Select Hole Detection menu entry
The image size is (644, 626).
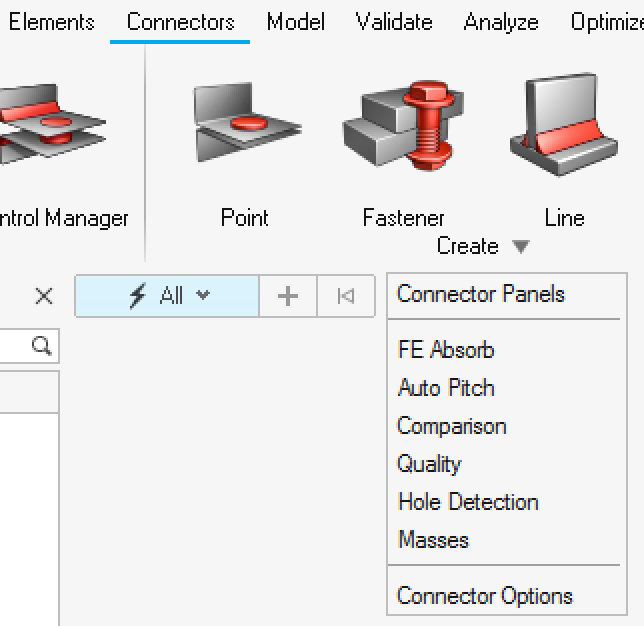pos(468,502)
